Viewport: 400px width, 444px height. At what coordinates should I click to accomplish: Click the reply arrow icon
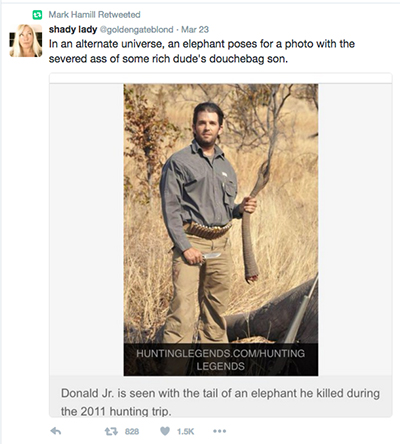coord(56,431)
